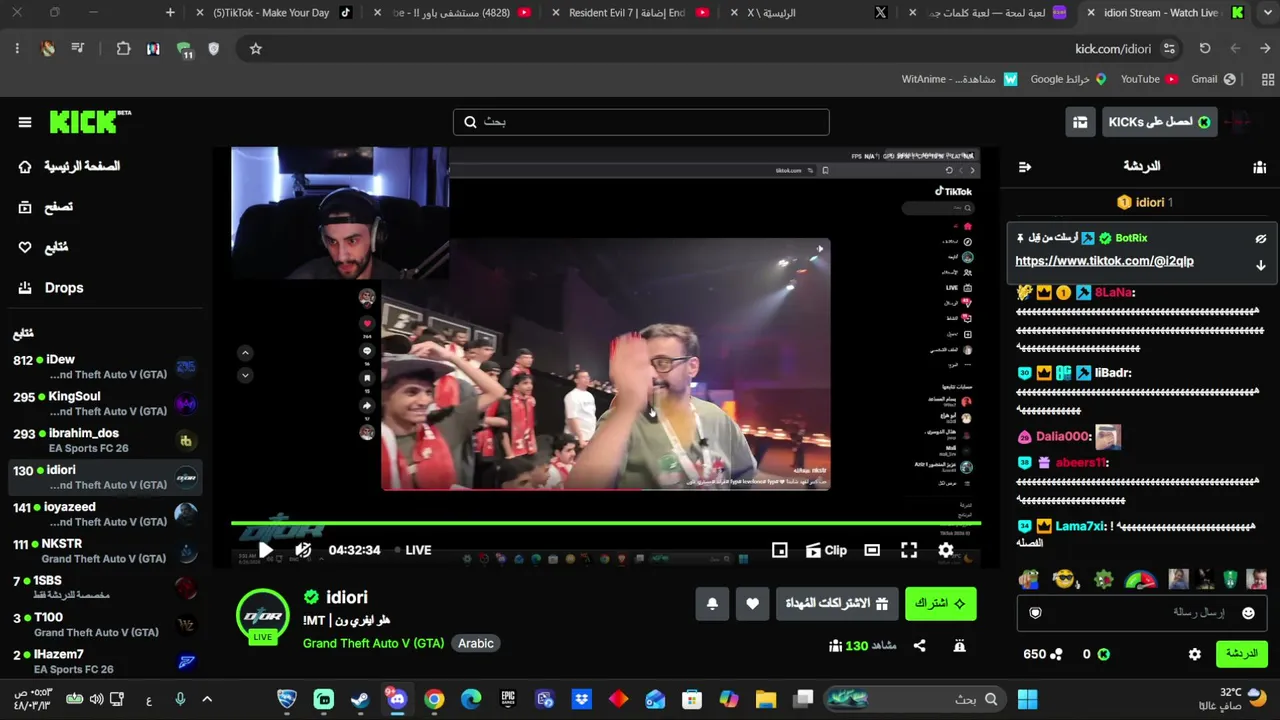Click the gifted subscriptions button
Image resolution: width=1280 pixels, height=720 pixels.
pyautogui.click(x=837, y=604)
